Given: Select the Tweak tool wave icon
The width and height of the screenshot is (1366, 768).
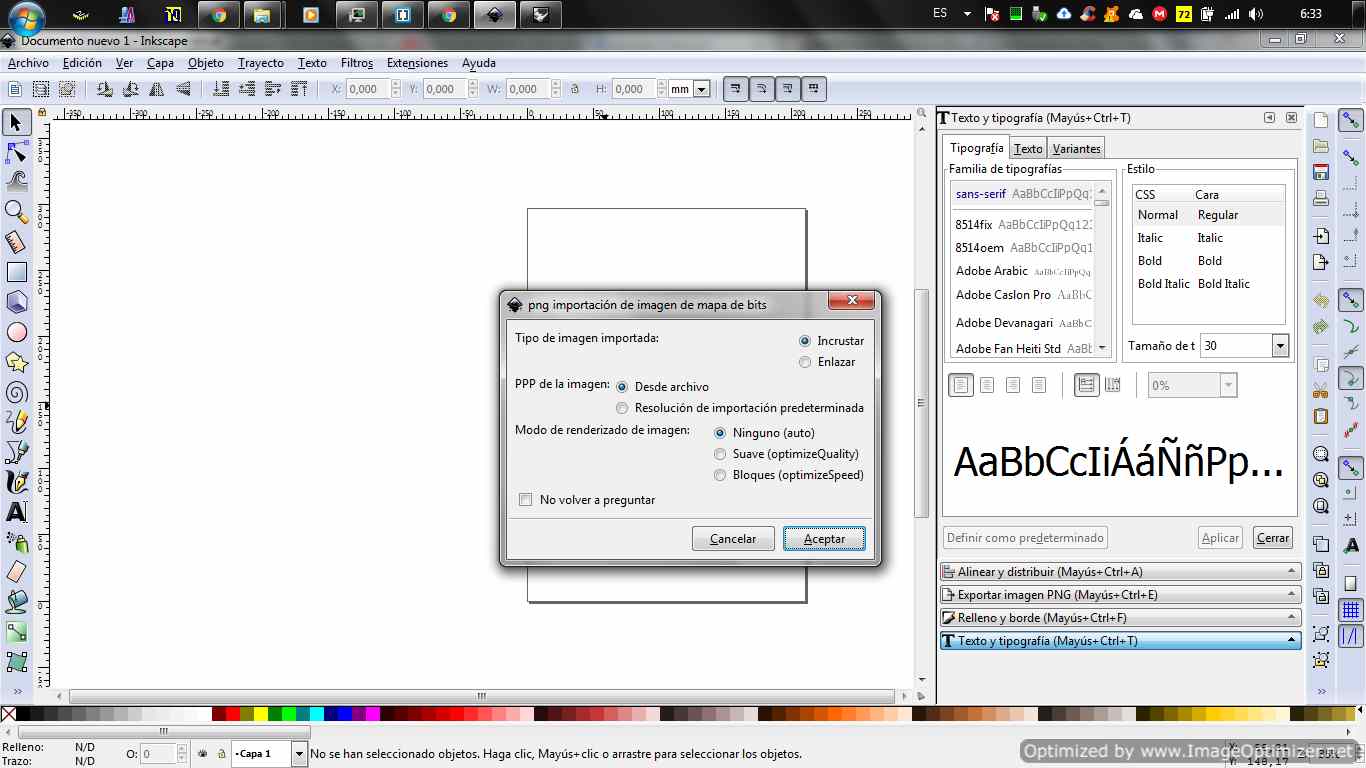Looking at the screenshot, I should point(16,182).
